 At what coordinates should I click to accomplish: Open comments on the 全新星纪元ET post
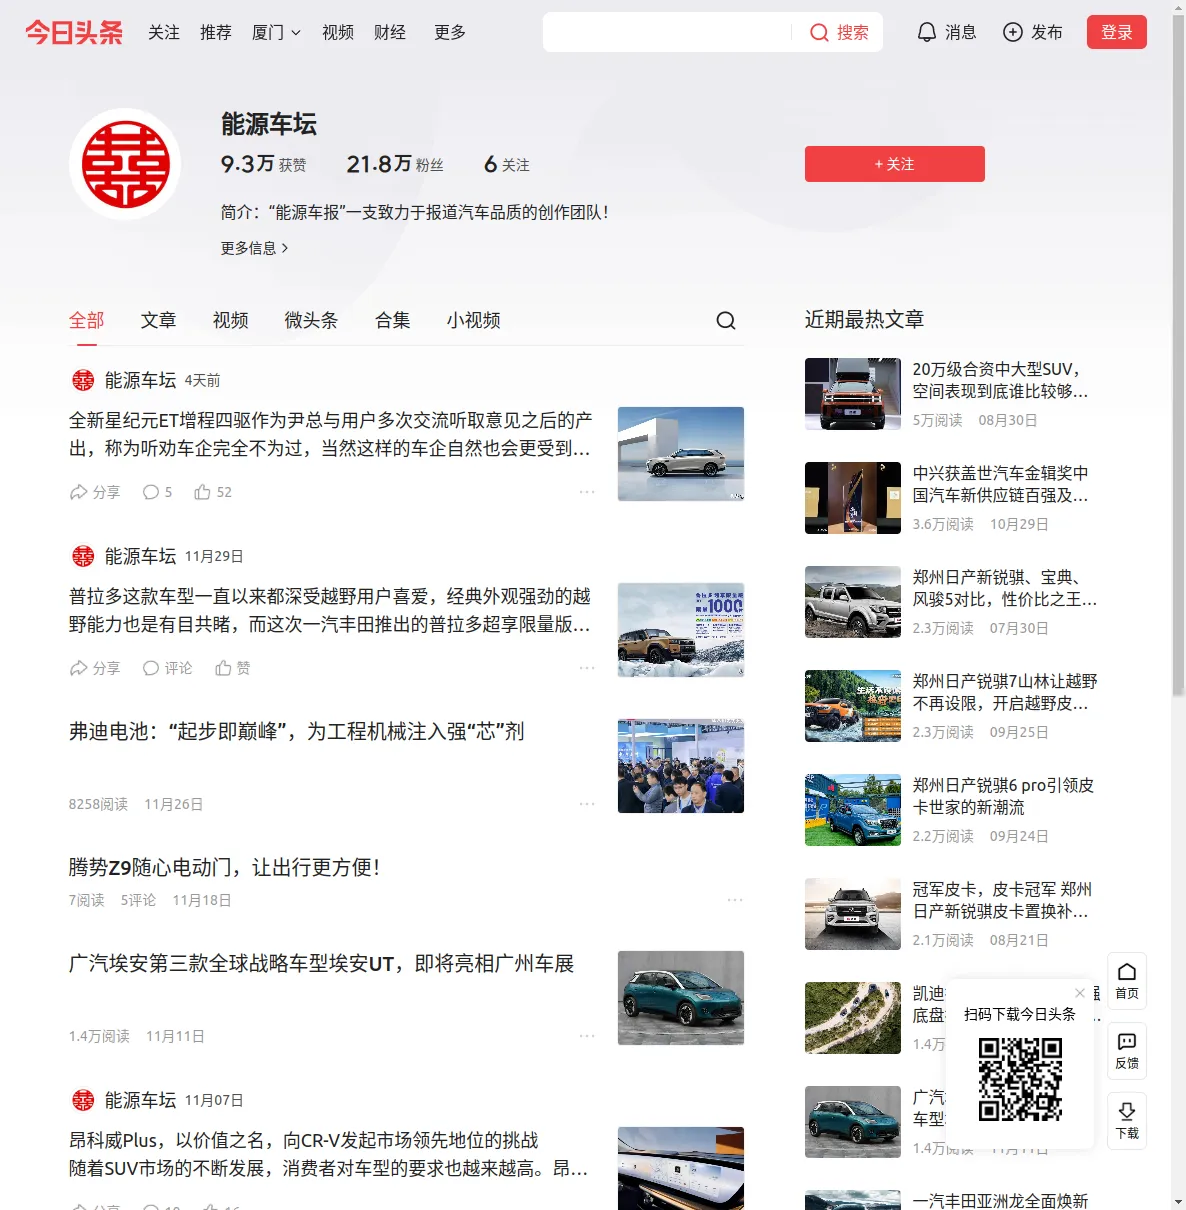click(157, 492)
